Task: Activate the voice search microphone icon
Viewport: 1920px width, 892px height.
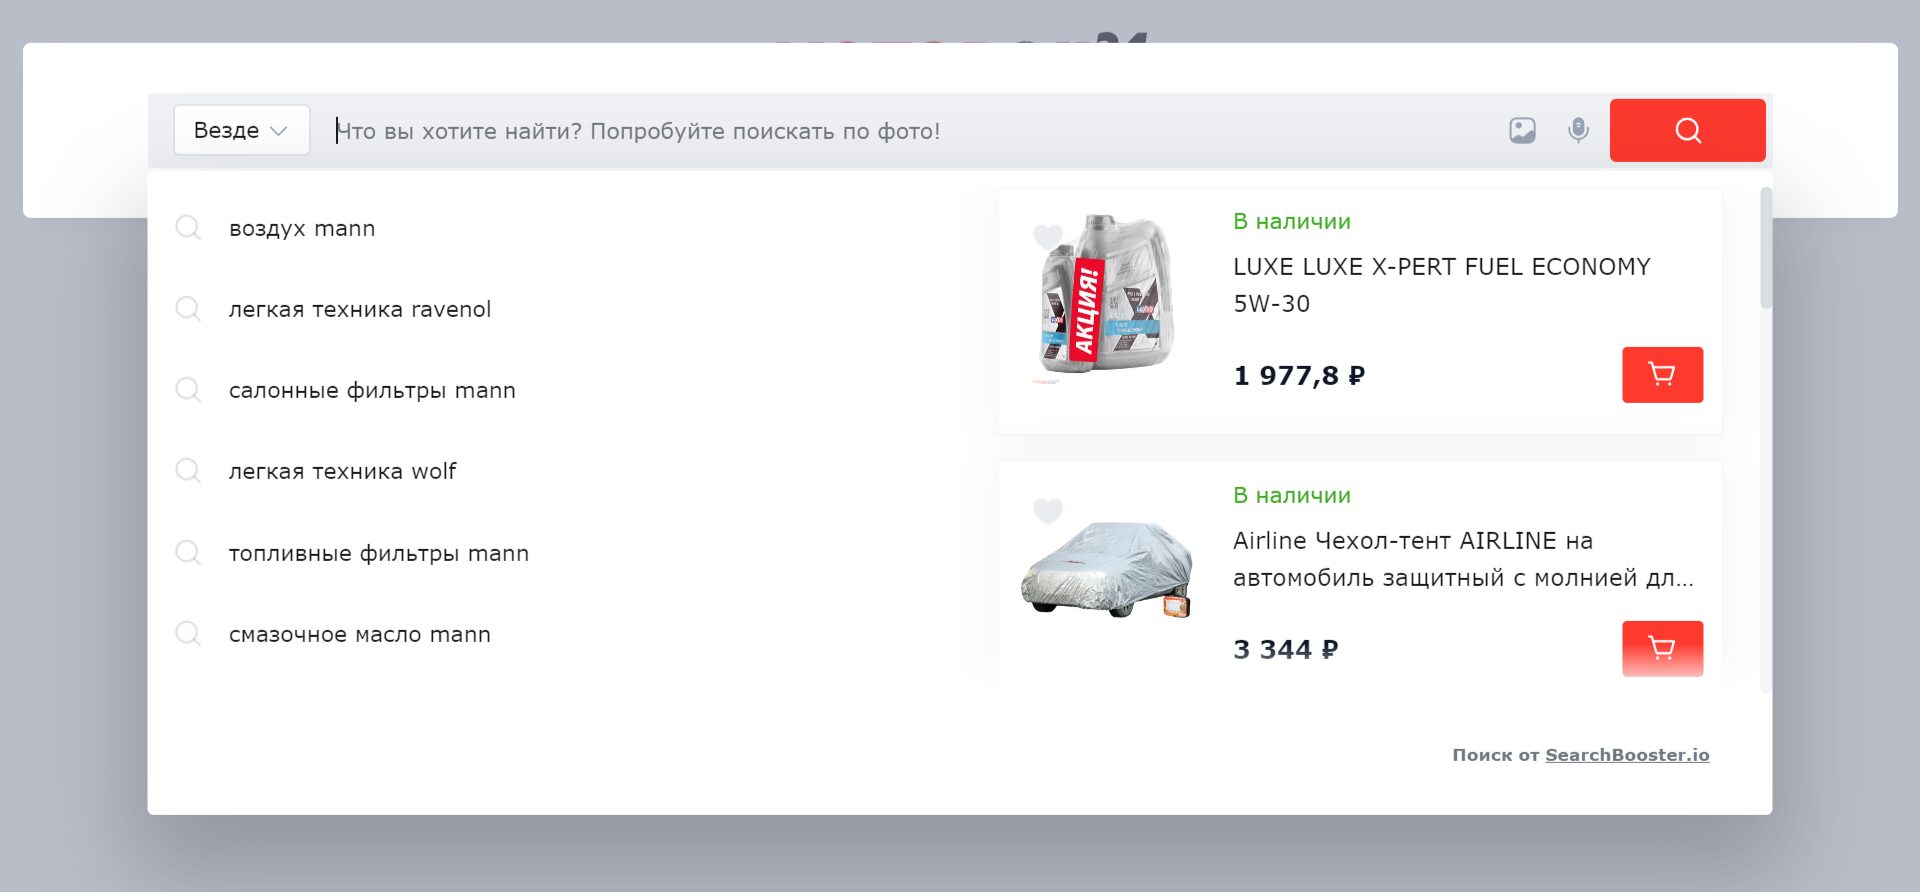Action: [1578, 130]
